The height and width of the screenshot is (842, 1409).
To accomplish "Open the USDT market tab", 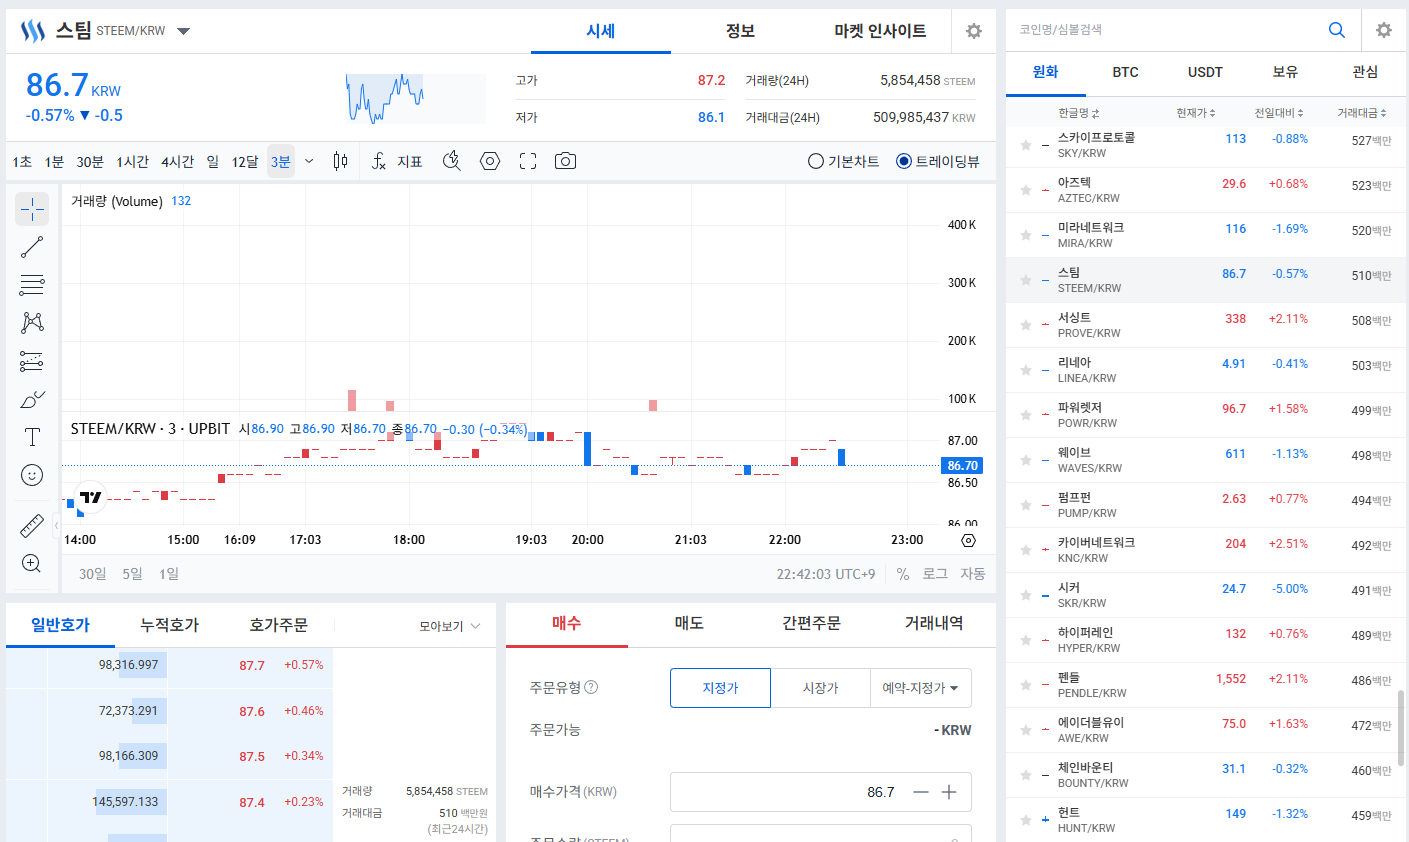I will [1205, 72].
